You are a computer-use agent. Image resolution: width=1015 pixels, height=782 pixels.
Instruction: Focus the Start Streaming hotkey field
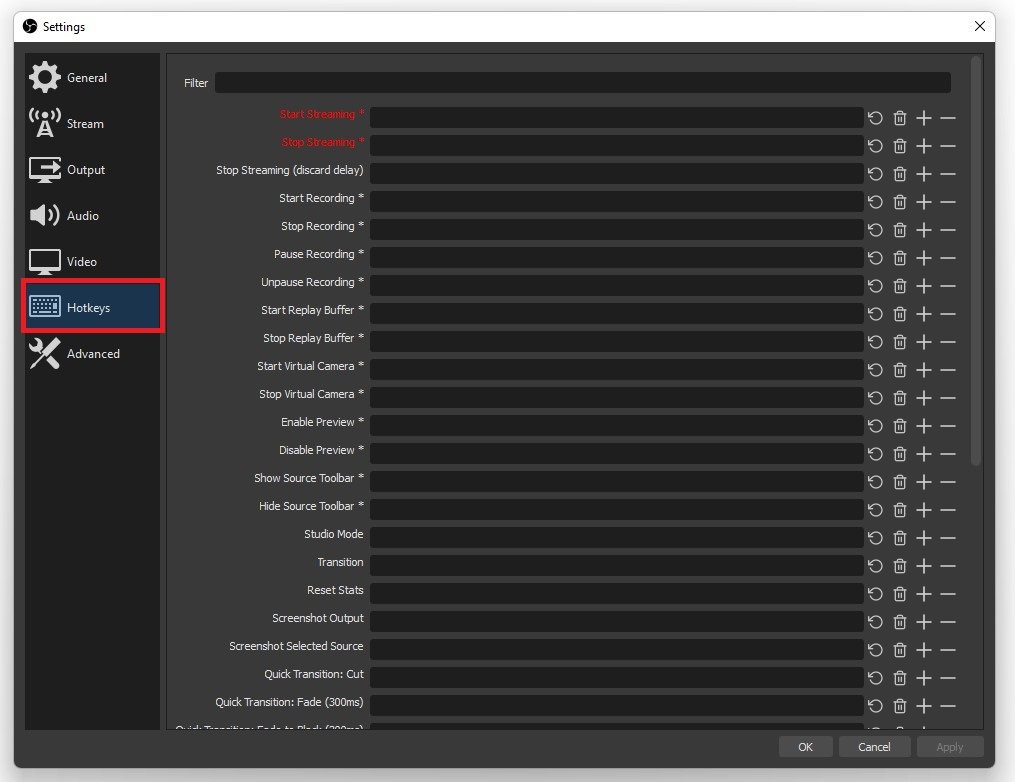pyautogui.click(x=616, y=117)
